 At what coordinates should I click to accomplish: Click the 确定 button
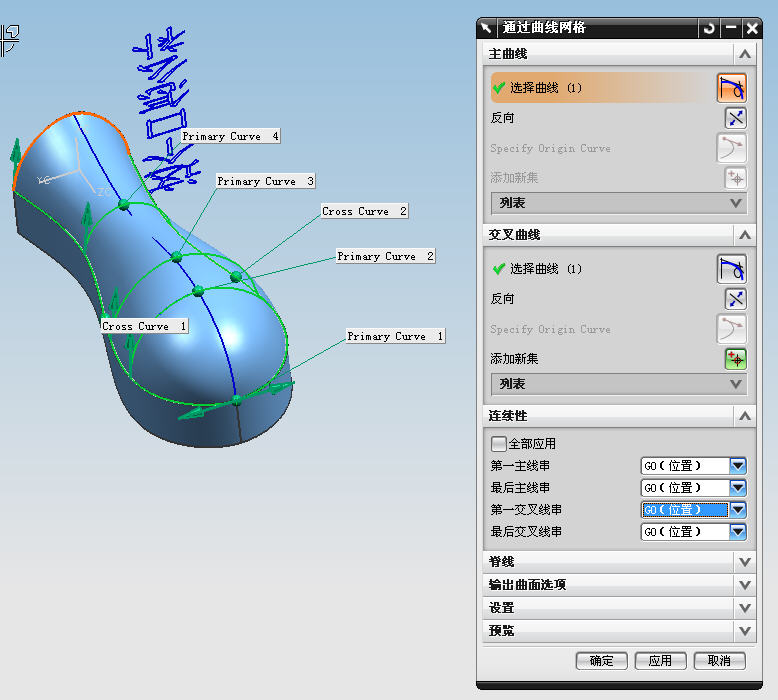[x=601, y=661]
